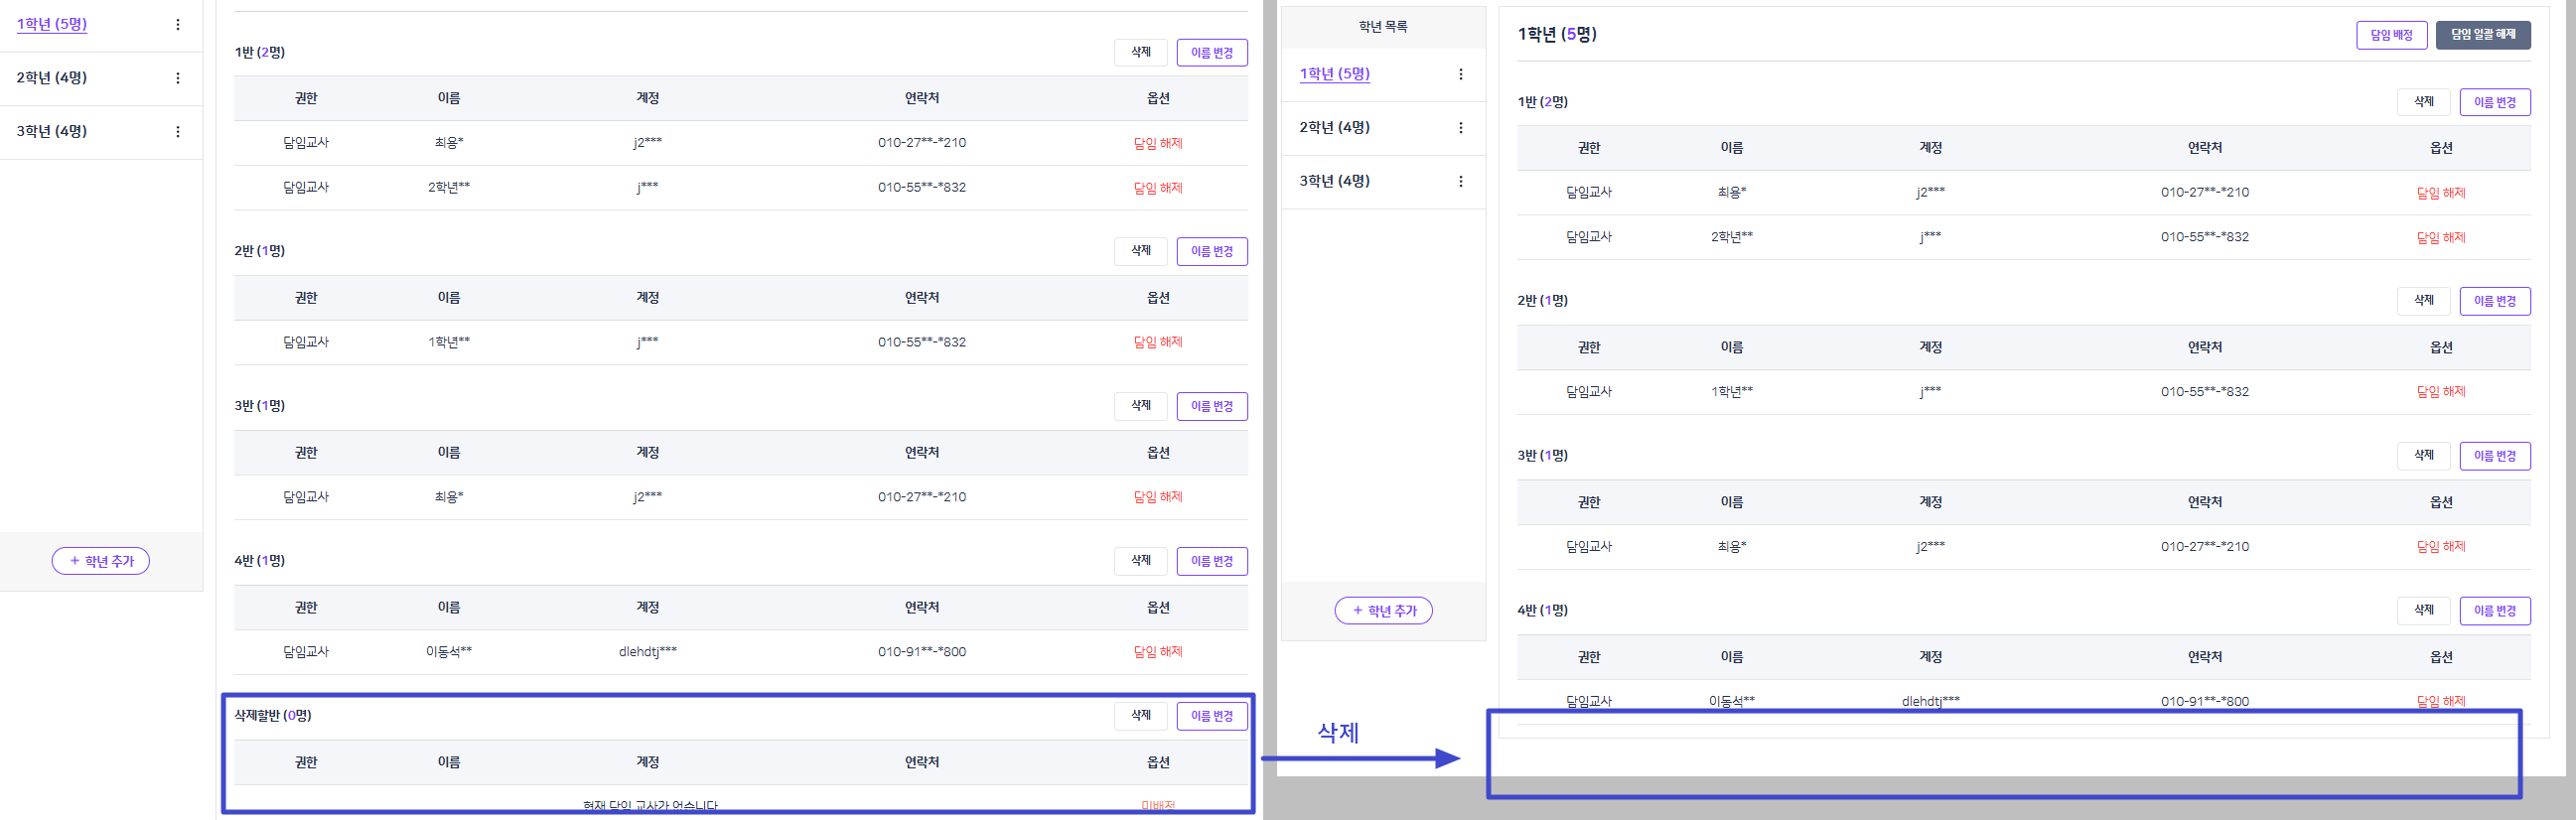Click the 담임 일괄 해제 button
This screenshot has width=2576, height=820.
[x=2483, y=35]
